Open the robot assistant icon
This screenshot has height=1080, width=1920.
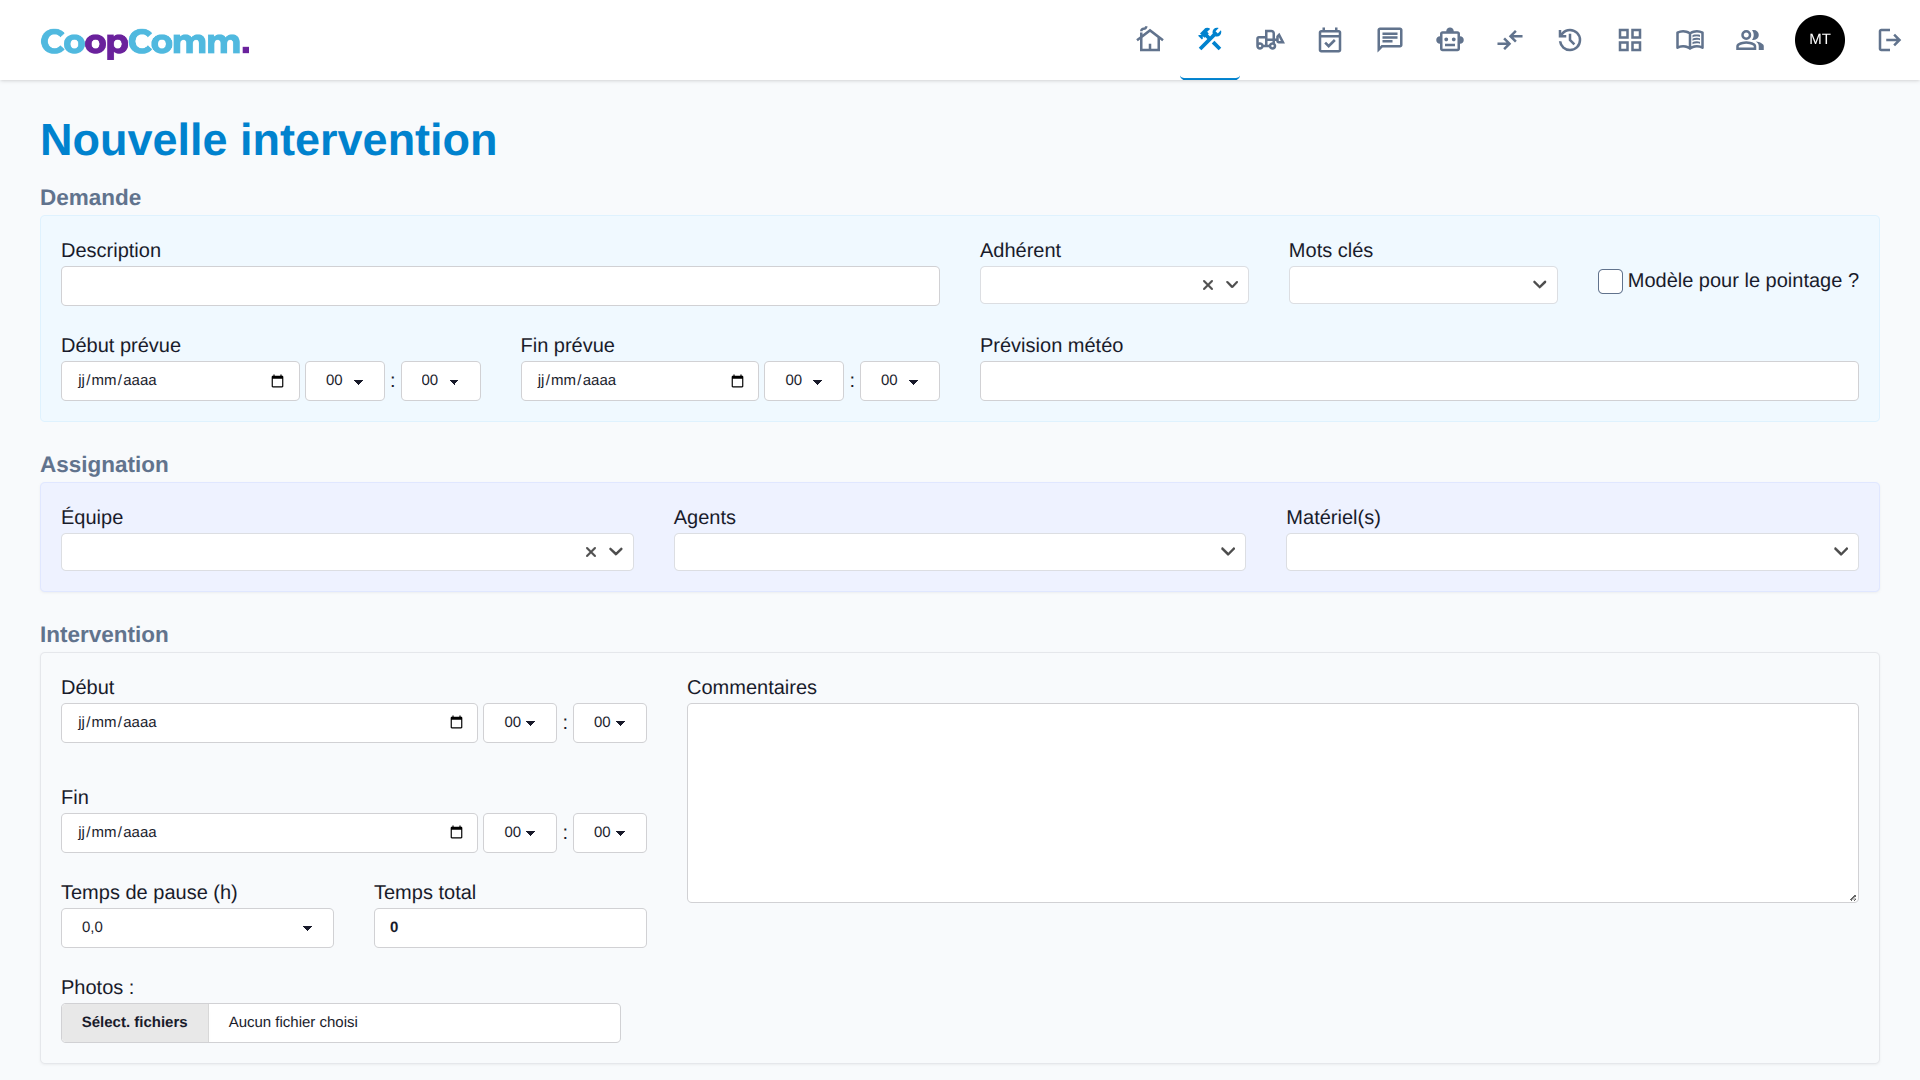[1450, 40]
